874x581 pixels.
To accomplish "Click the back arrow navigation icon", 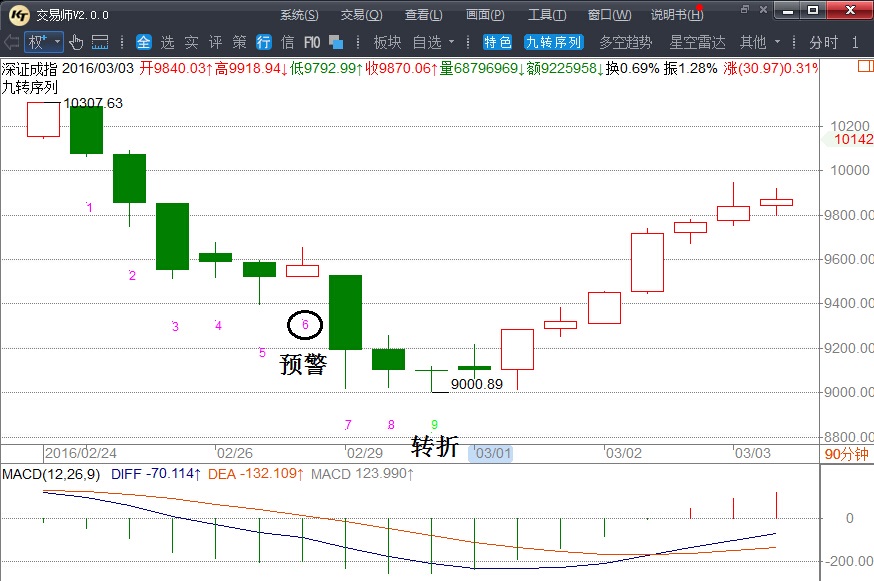I will 11,42.
